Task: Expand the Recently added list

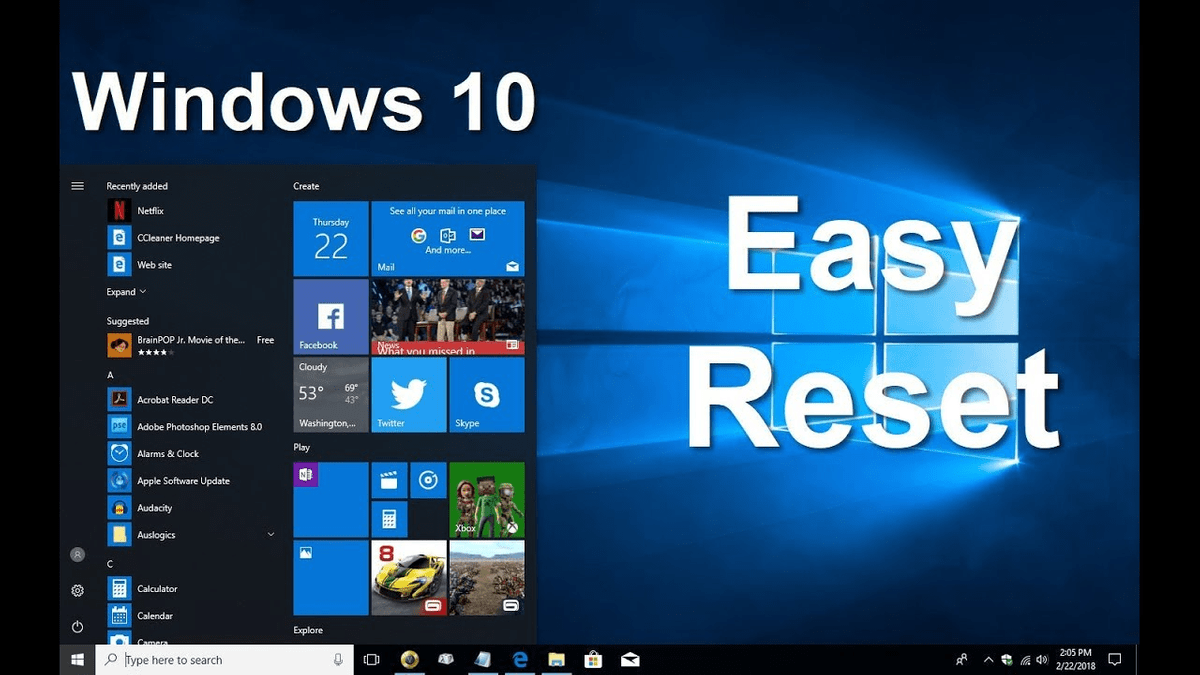Action: [x=126, y=291]
